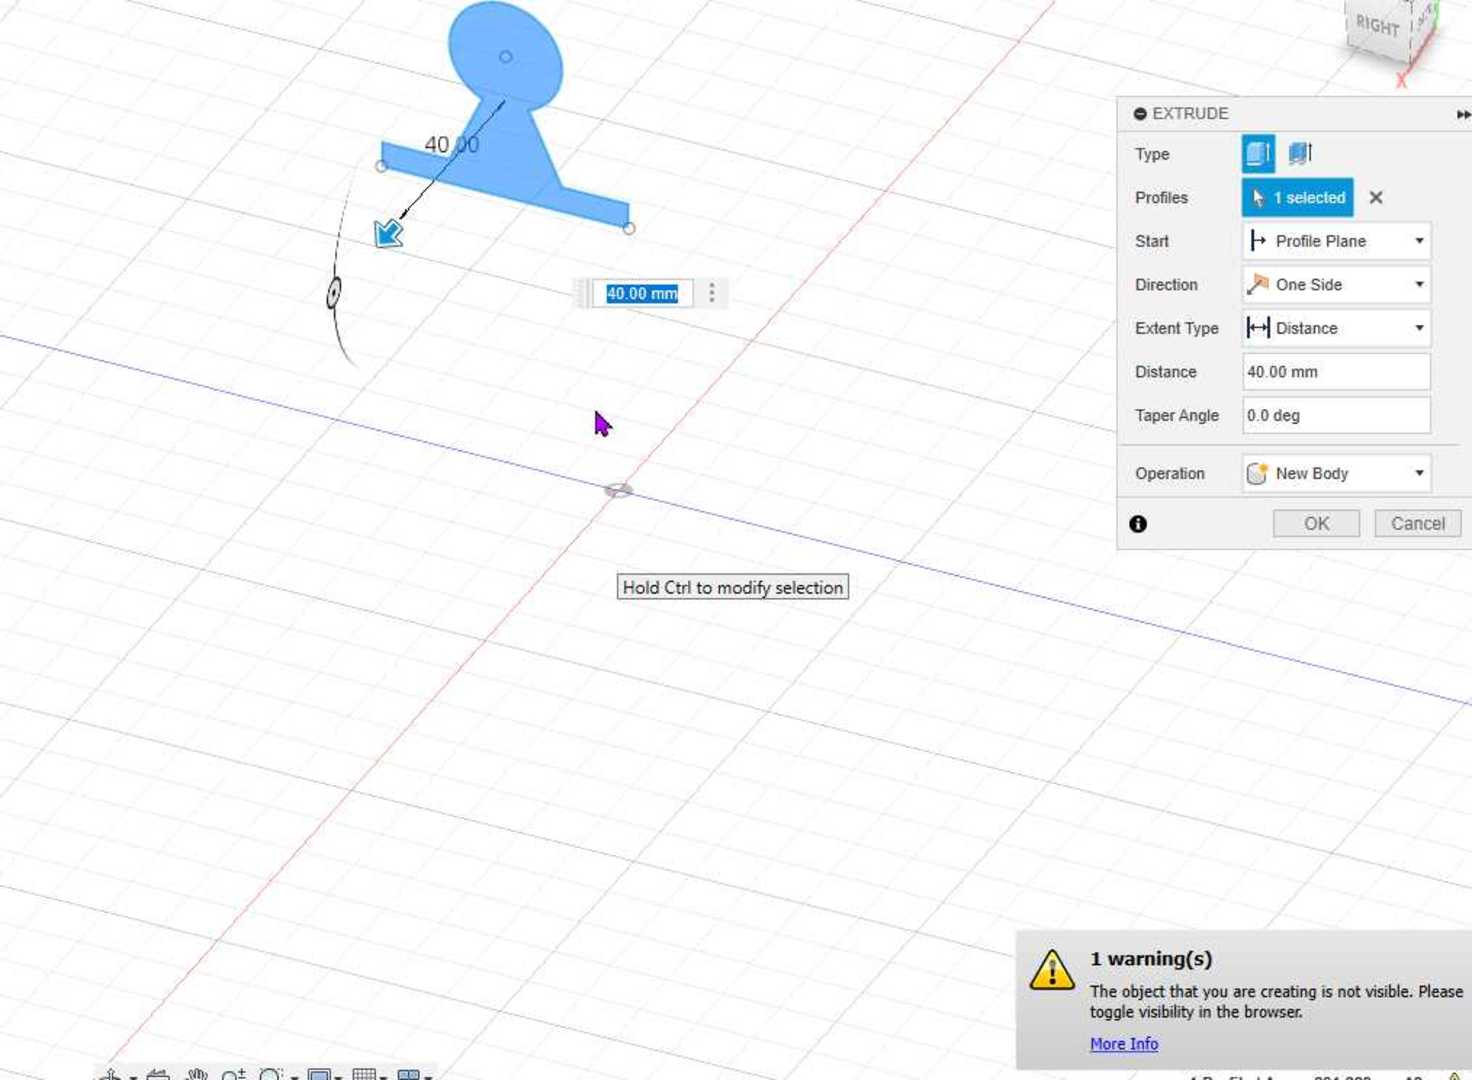Viewport: 1472px width, 1080px height.
Task: Click the yellow warning triangle icon
Action: click(1052, 970)
